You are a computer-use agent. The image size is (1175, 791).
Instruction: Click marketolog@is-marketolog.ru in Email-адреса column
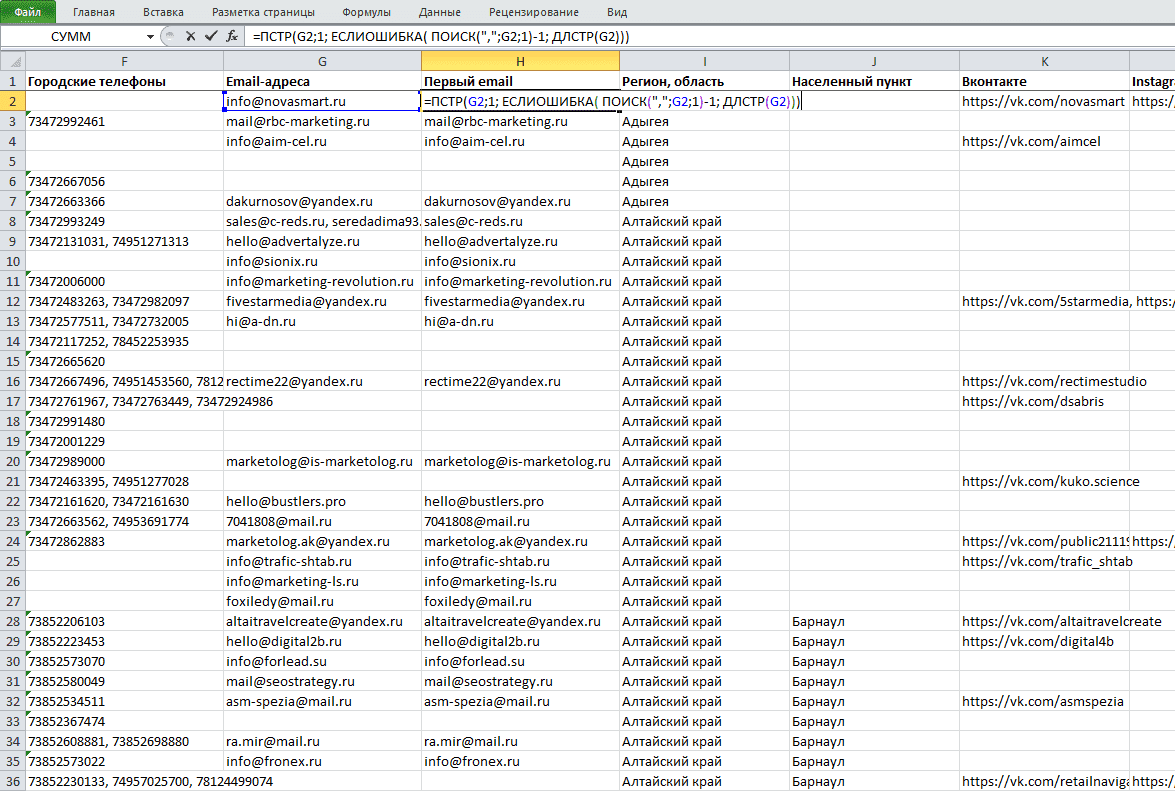tap(322, 461)
